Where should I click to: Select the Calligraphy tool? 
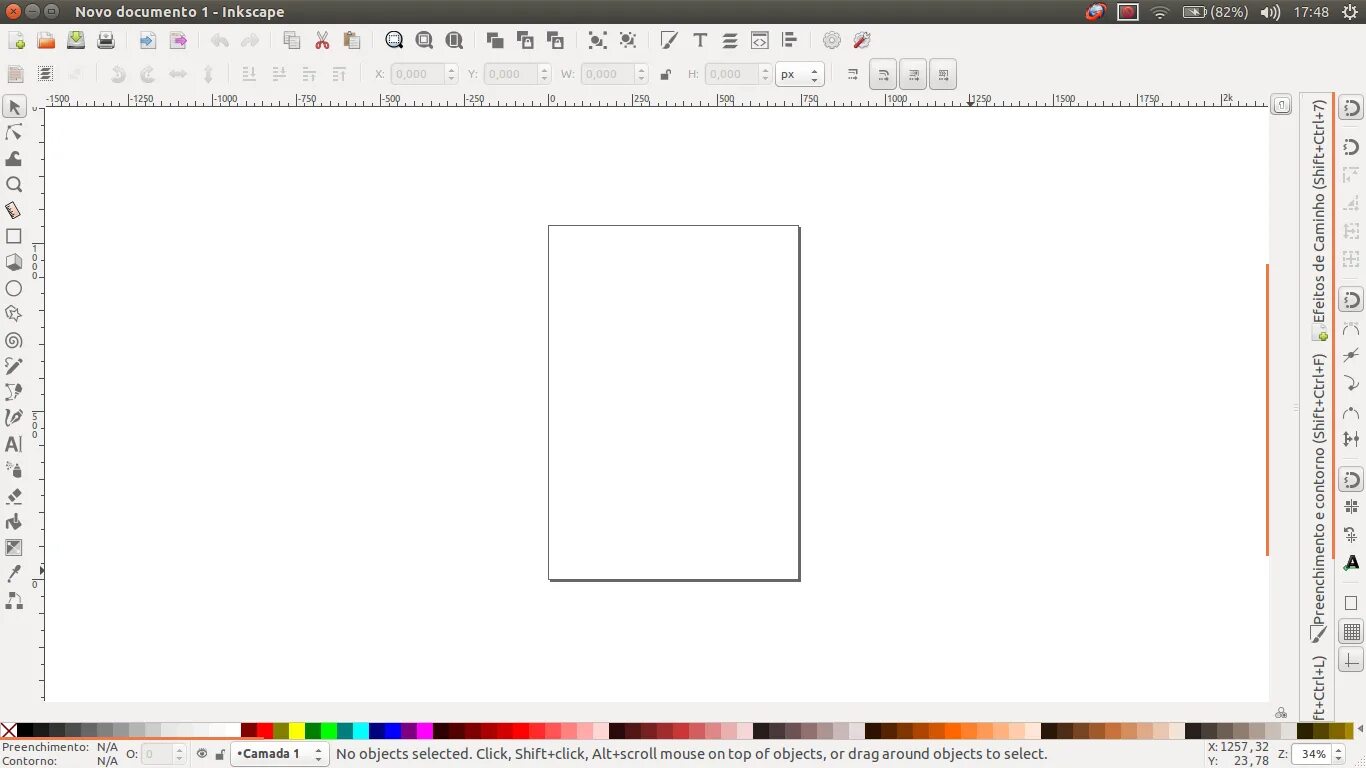point(14,419)
